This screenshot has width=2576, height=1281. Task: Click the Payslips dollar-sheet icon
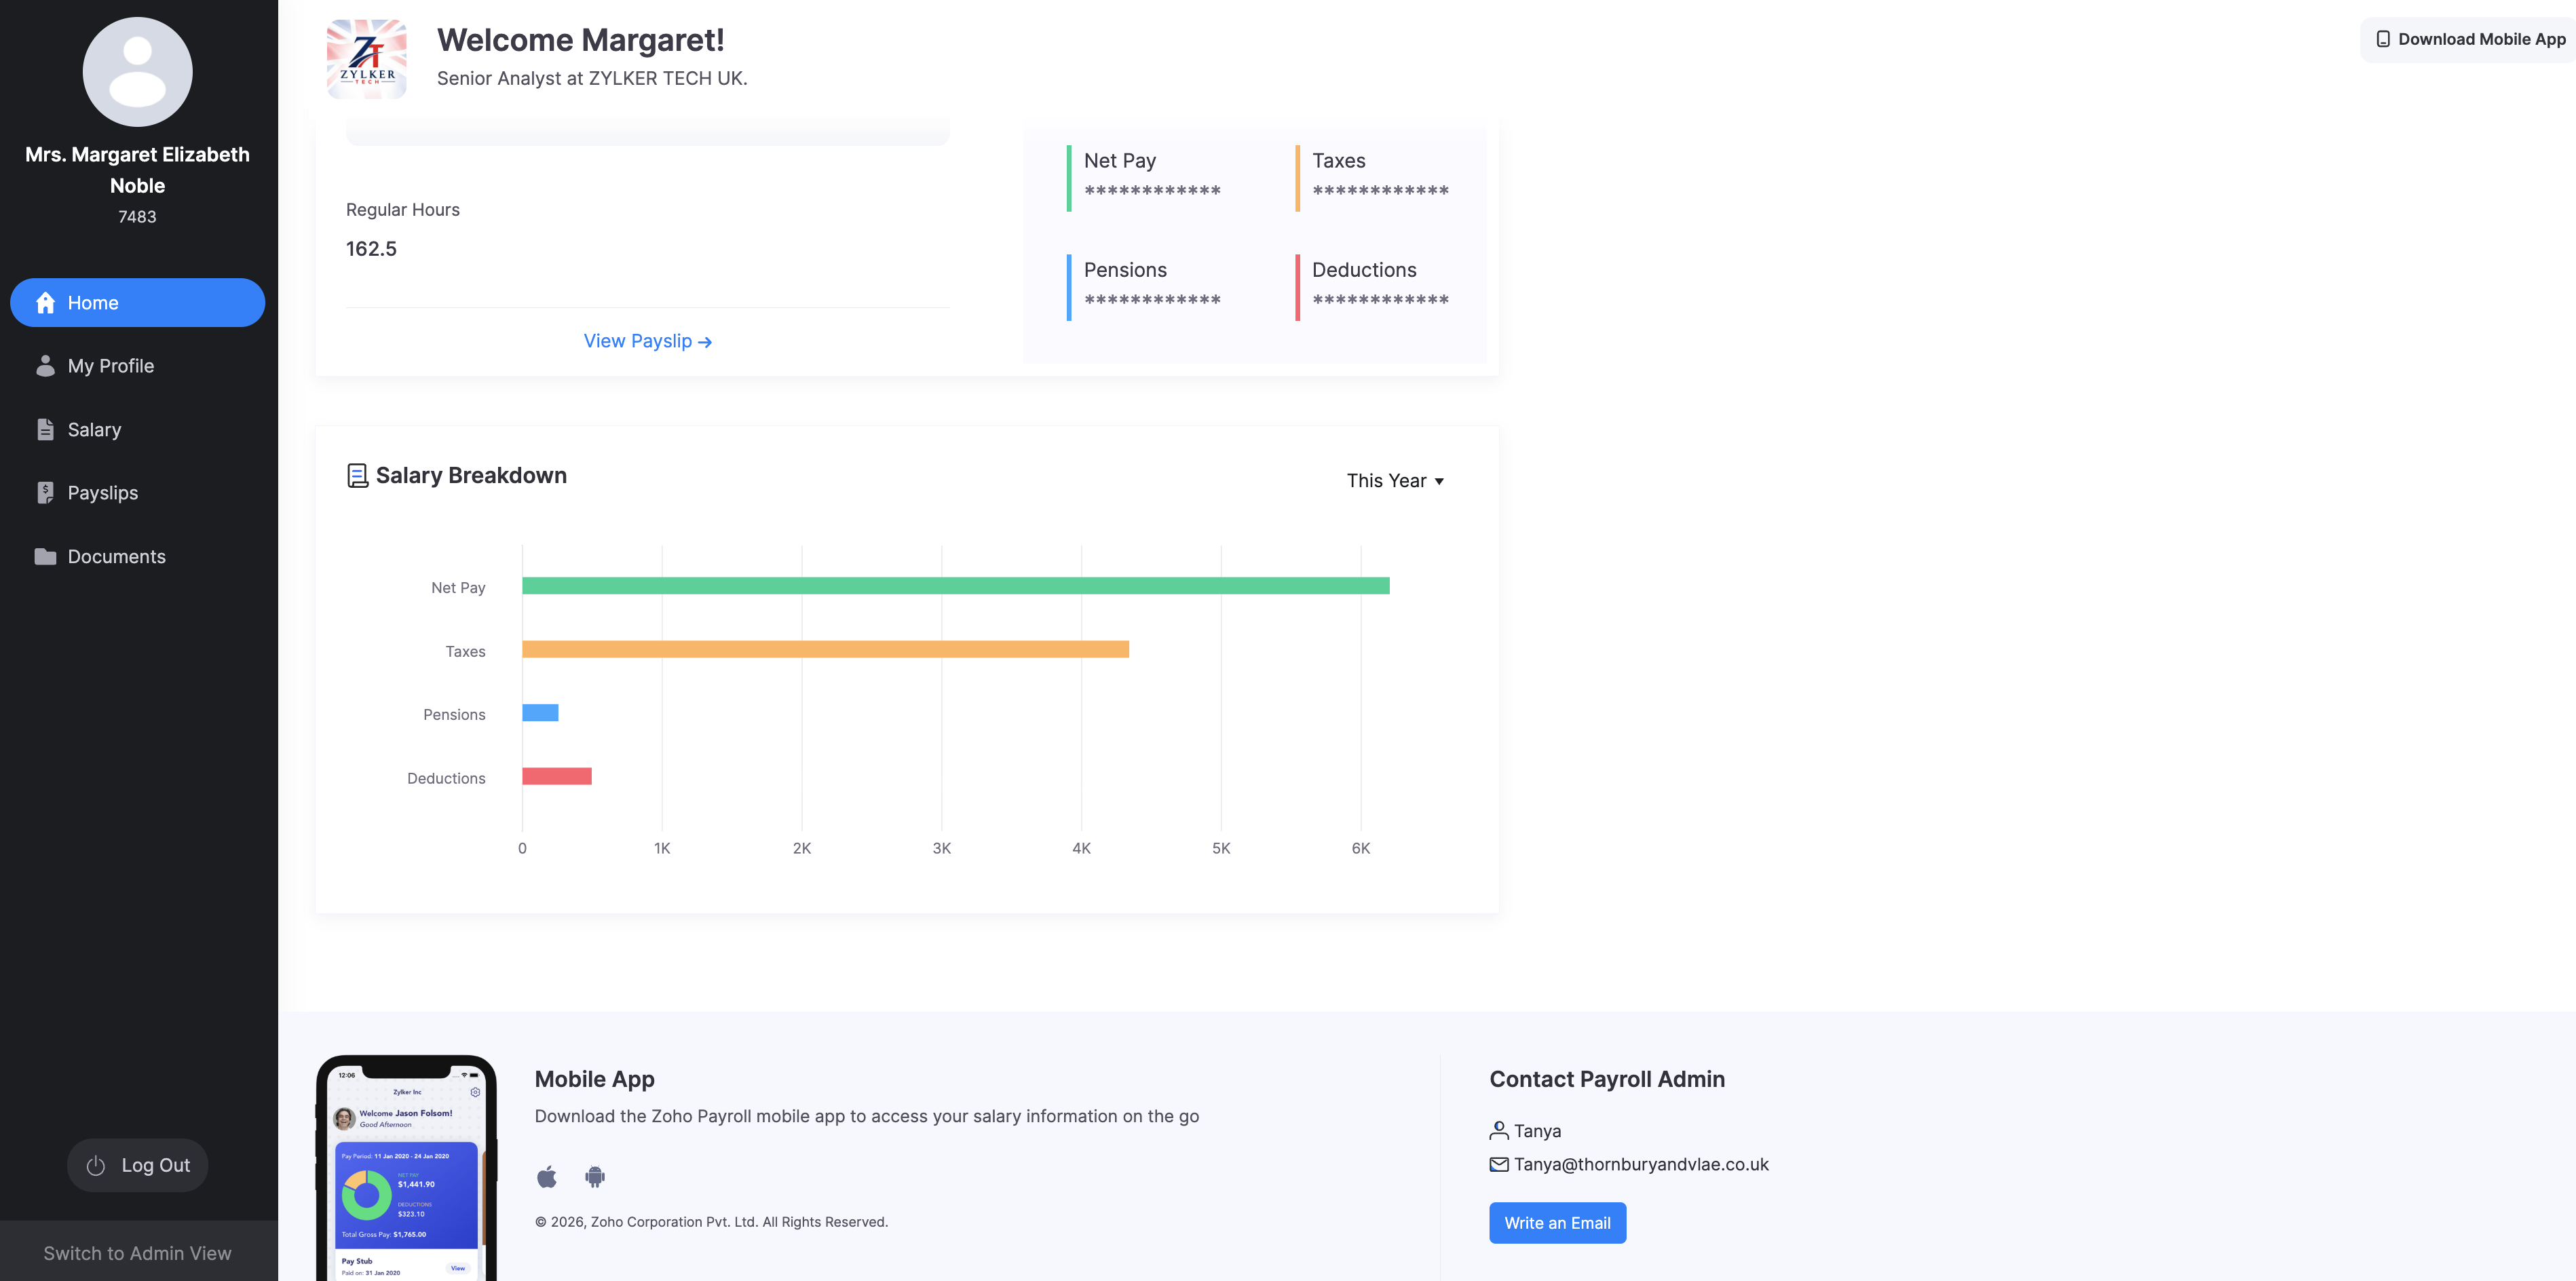pyautogui.click(x=45, y=493)
